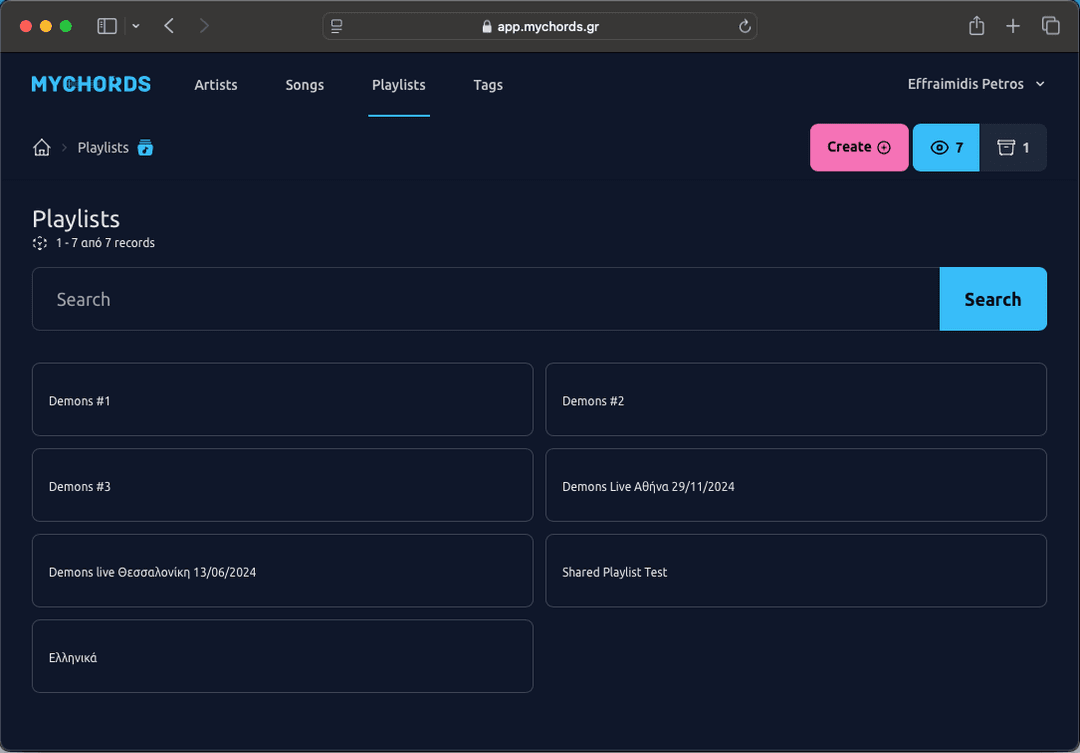Screen dimensions: 1080x753
Task: Open a new tab with the plus icon
Action: (x=1013, y=26)
